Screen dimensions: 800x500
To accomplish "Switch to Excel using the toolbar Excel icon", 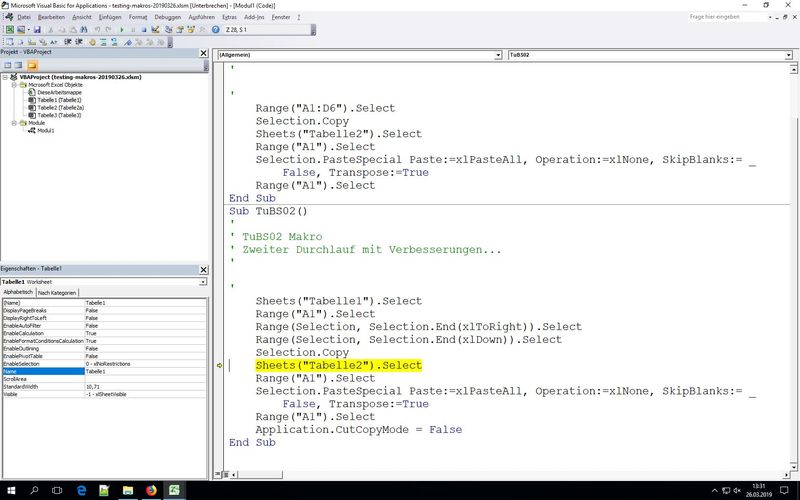I will coord(9,30).
